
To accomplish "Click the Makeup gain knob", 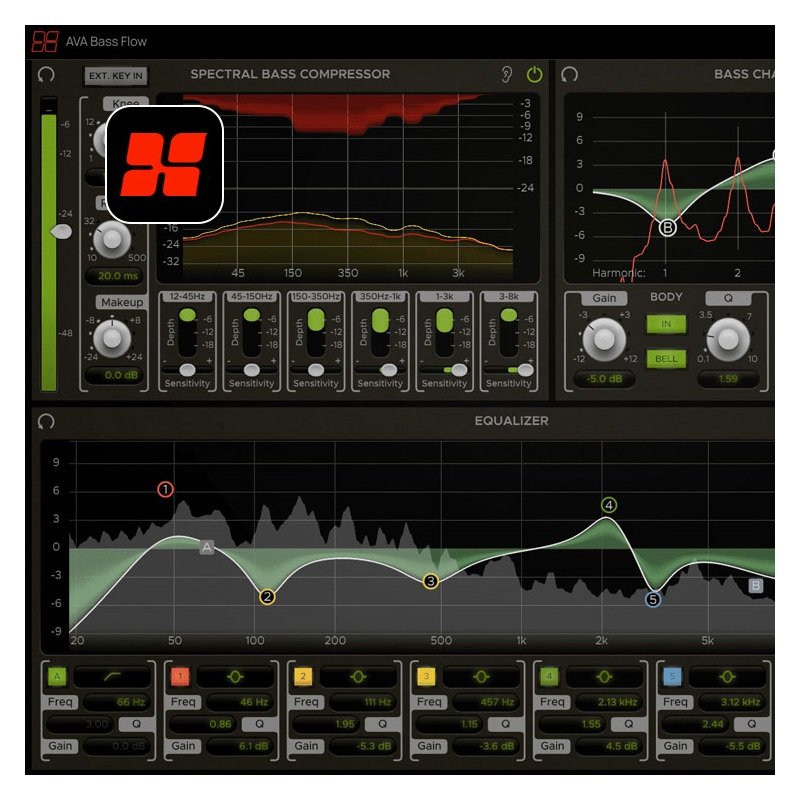I will [x=112, y=338].
